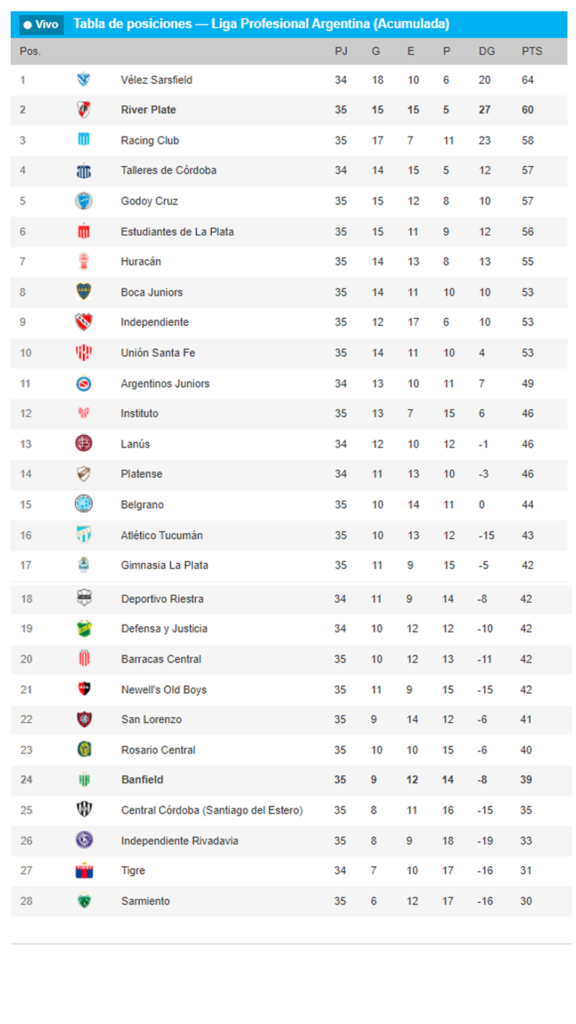576x1024 pixels.
Task: Click the River Plate crest icon
Action: click(84, 110)
